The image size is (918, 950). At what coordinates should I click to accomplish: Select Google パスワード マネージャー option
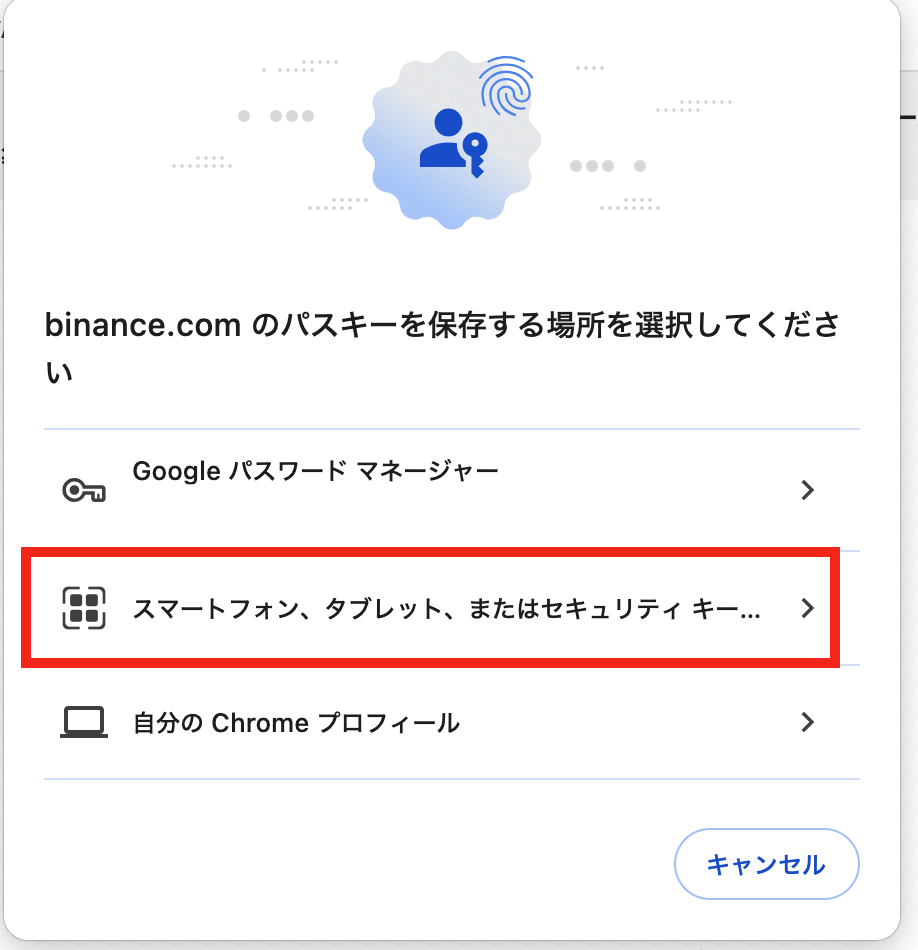(x=451, y=490)
